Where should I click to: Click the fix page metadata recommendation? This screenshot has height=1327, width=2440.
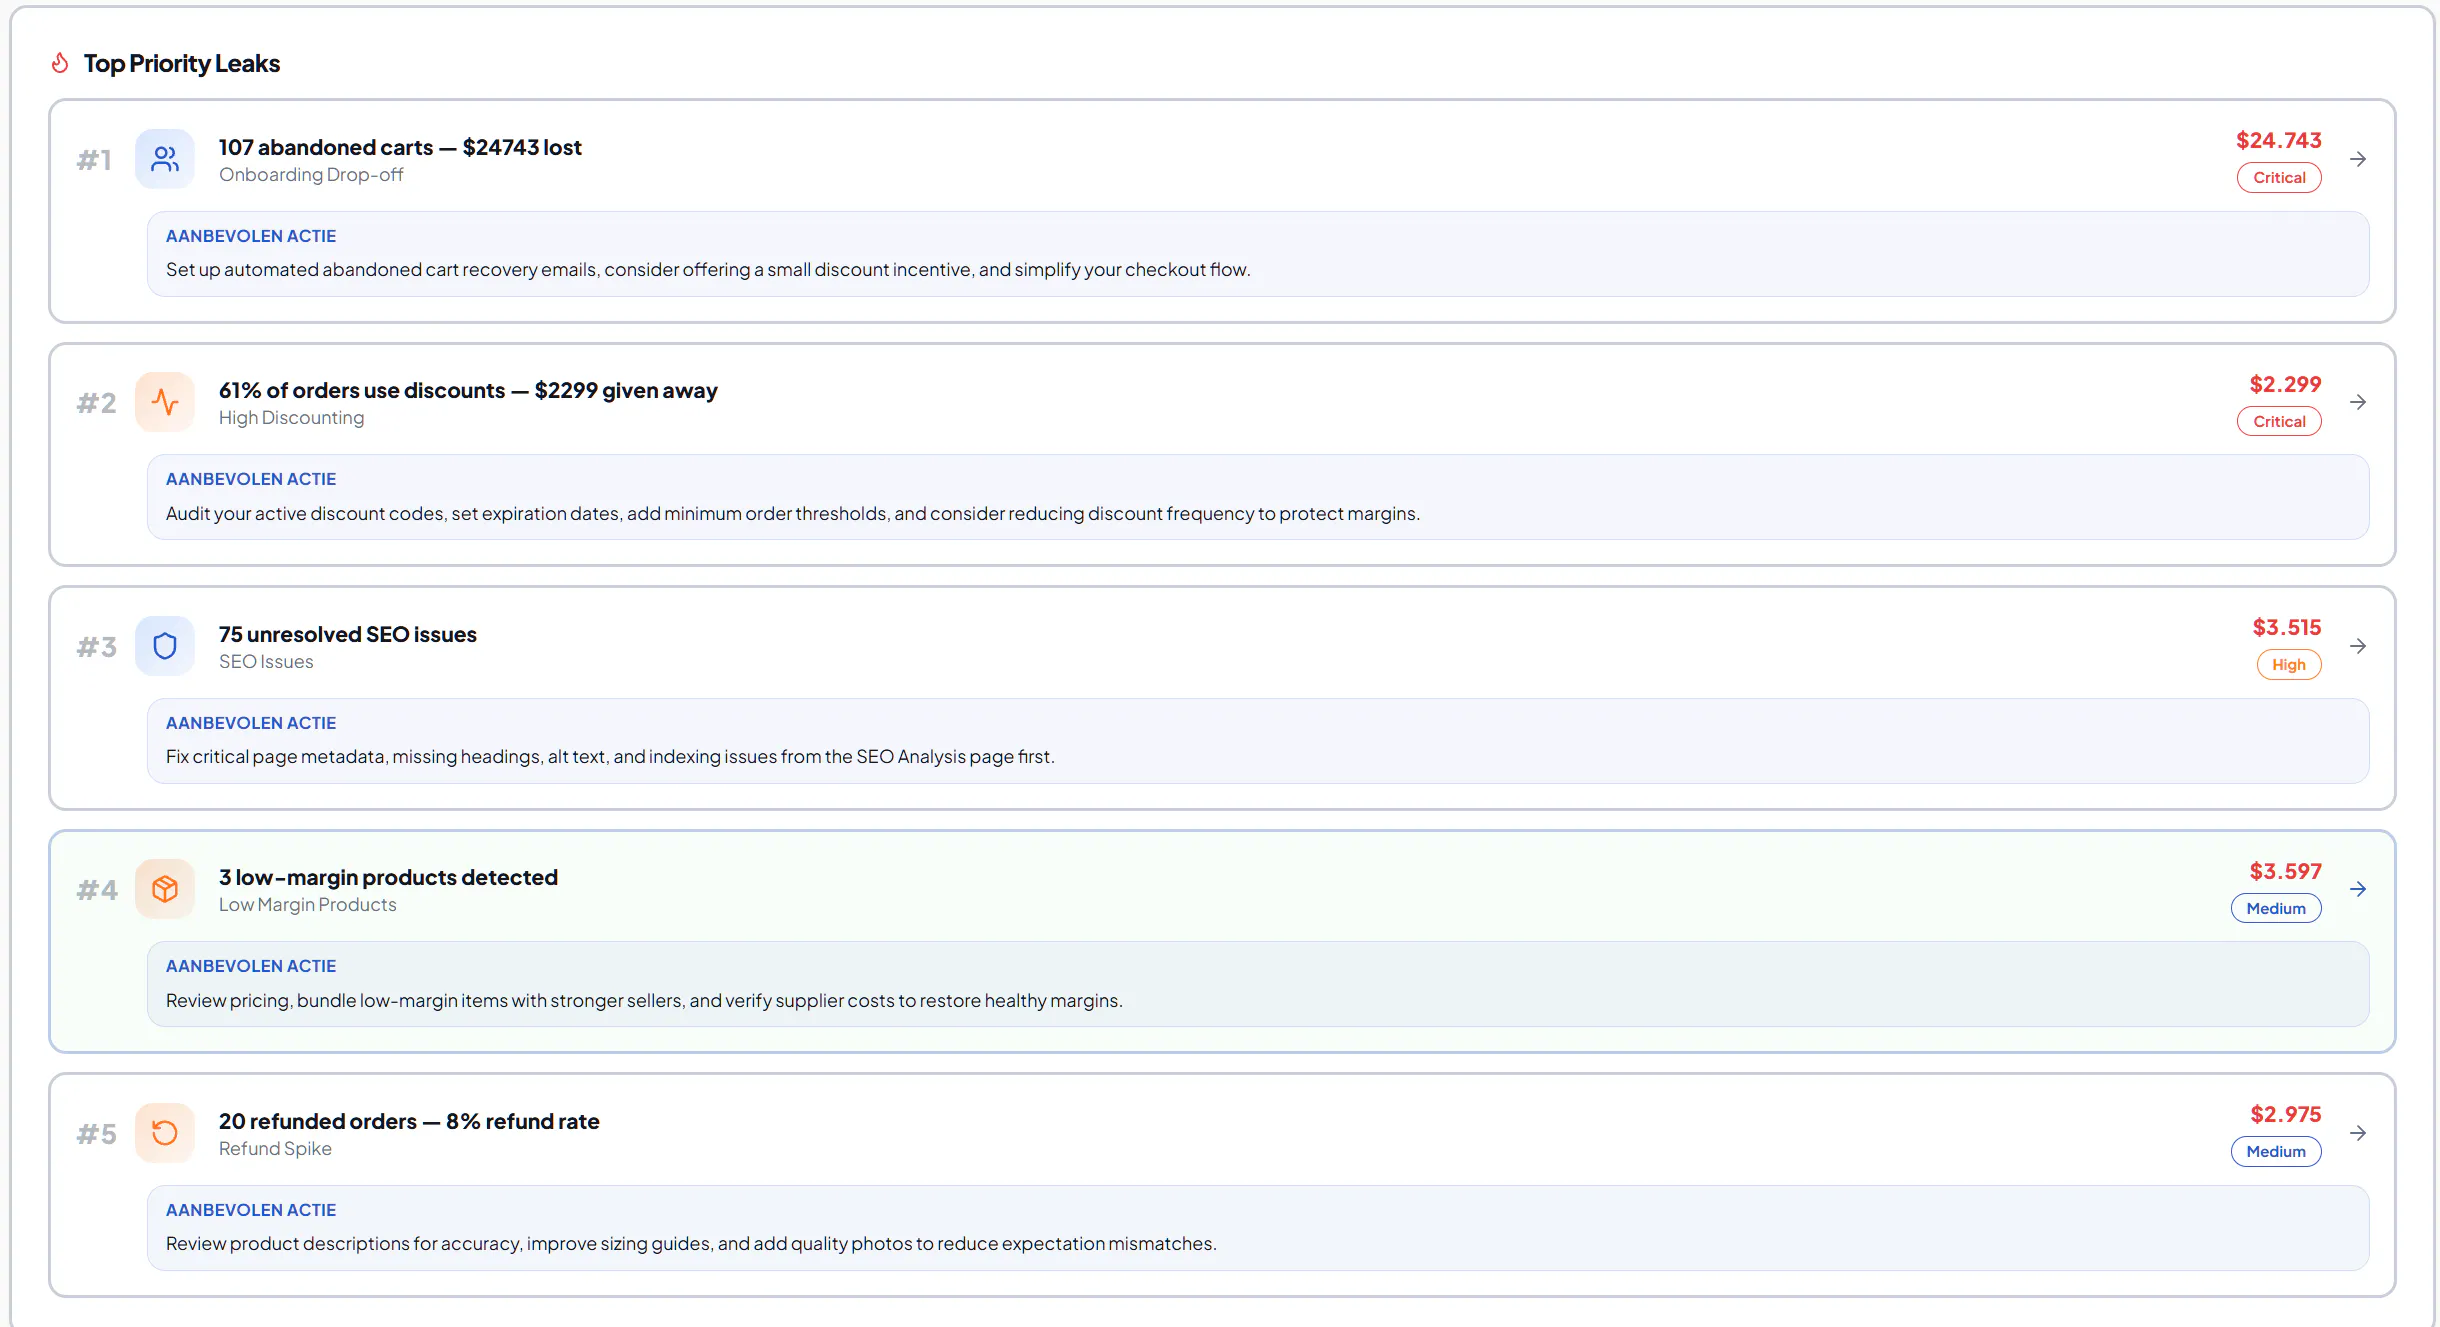(610, 757)
